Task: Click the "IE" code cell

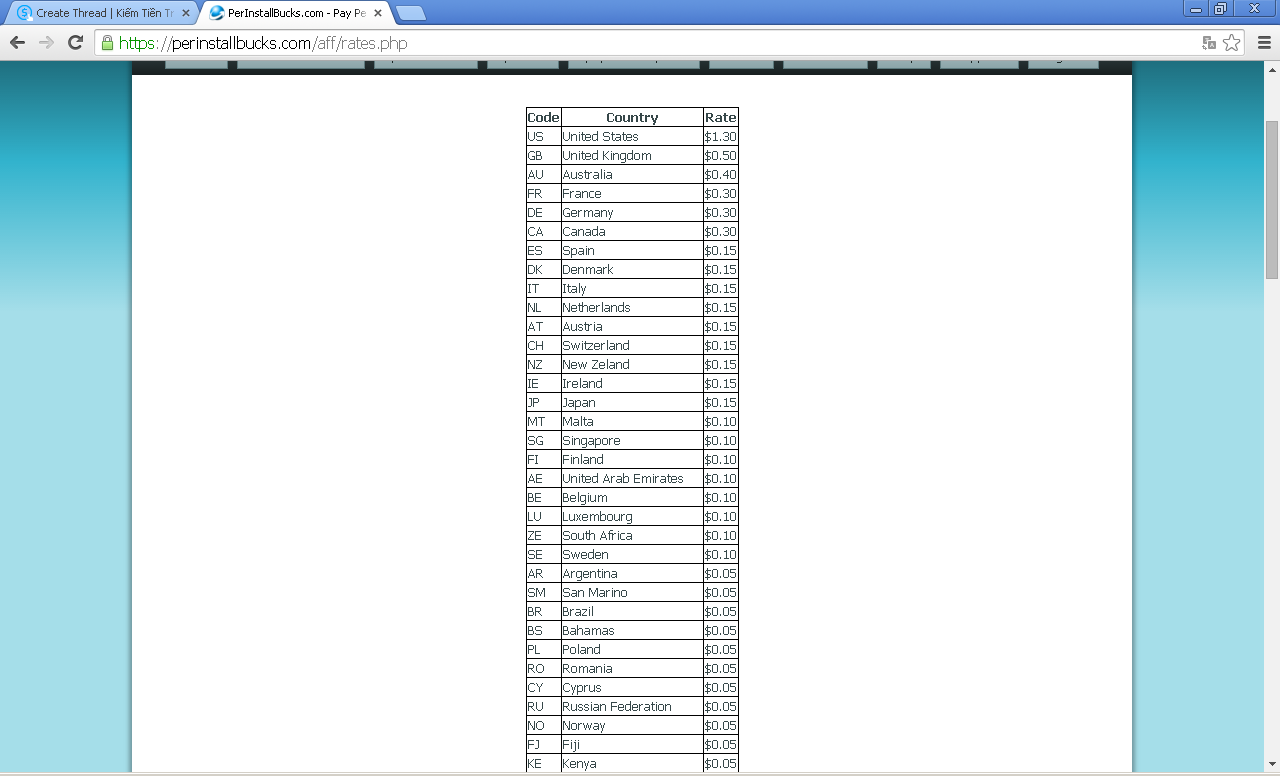Action: [543, 383]
